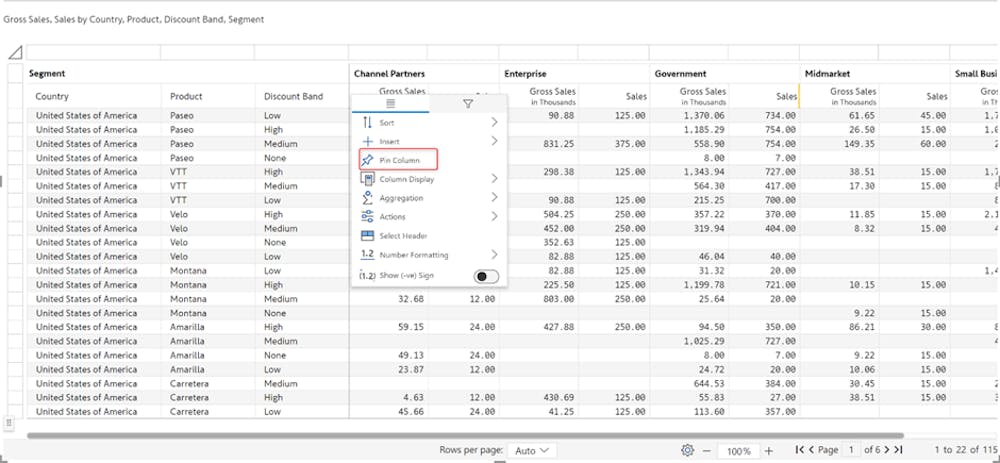1000x463 pixels.
Task: Click the 1,025.29 cell
Action: 702,341
